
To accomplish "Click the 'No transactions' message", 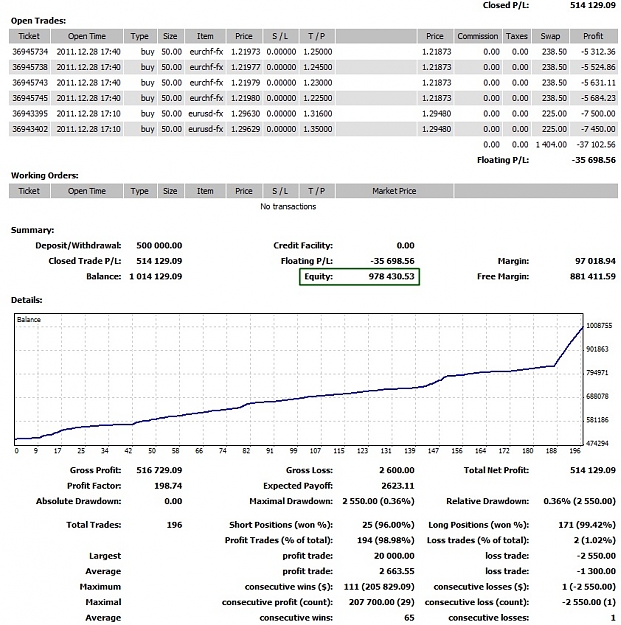I will click(288, 206).
